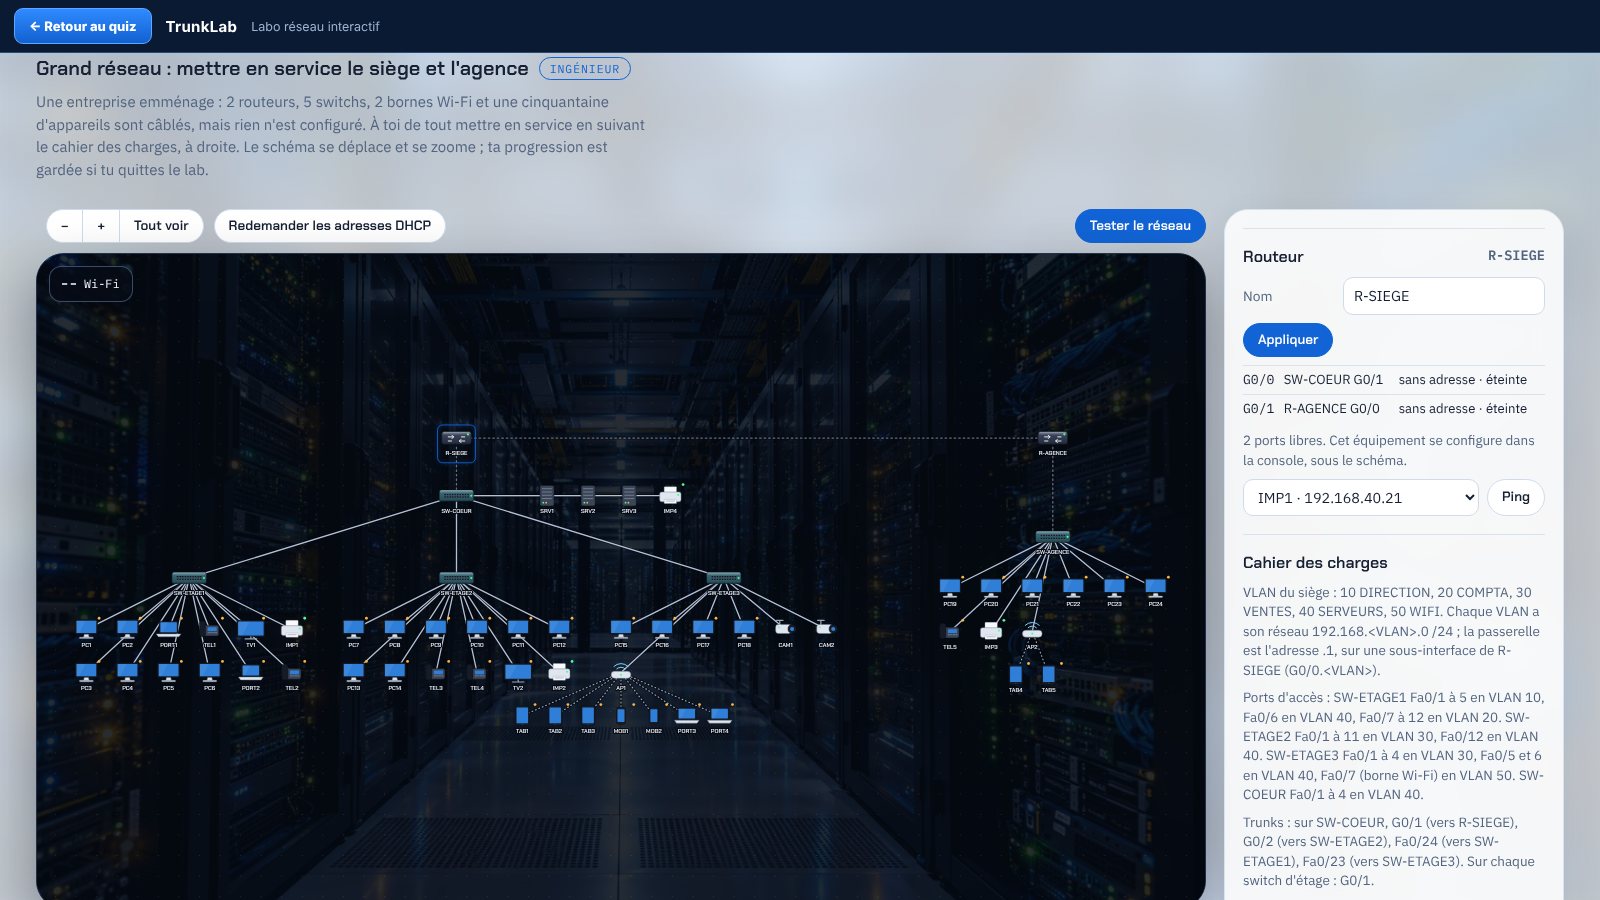Select the AP1 Wi-Fi access point
This screenshot has height=900, width=1600.
click(621, 672)
